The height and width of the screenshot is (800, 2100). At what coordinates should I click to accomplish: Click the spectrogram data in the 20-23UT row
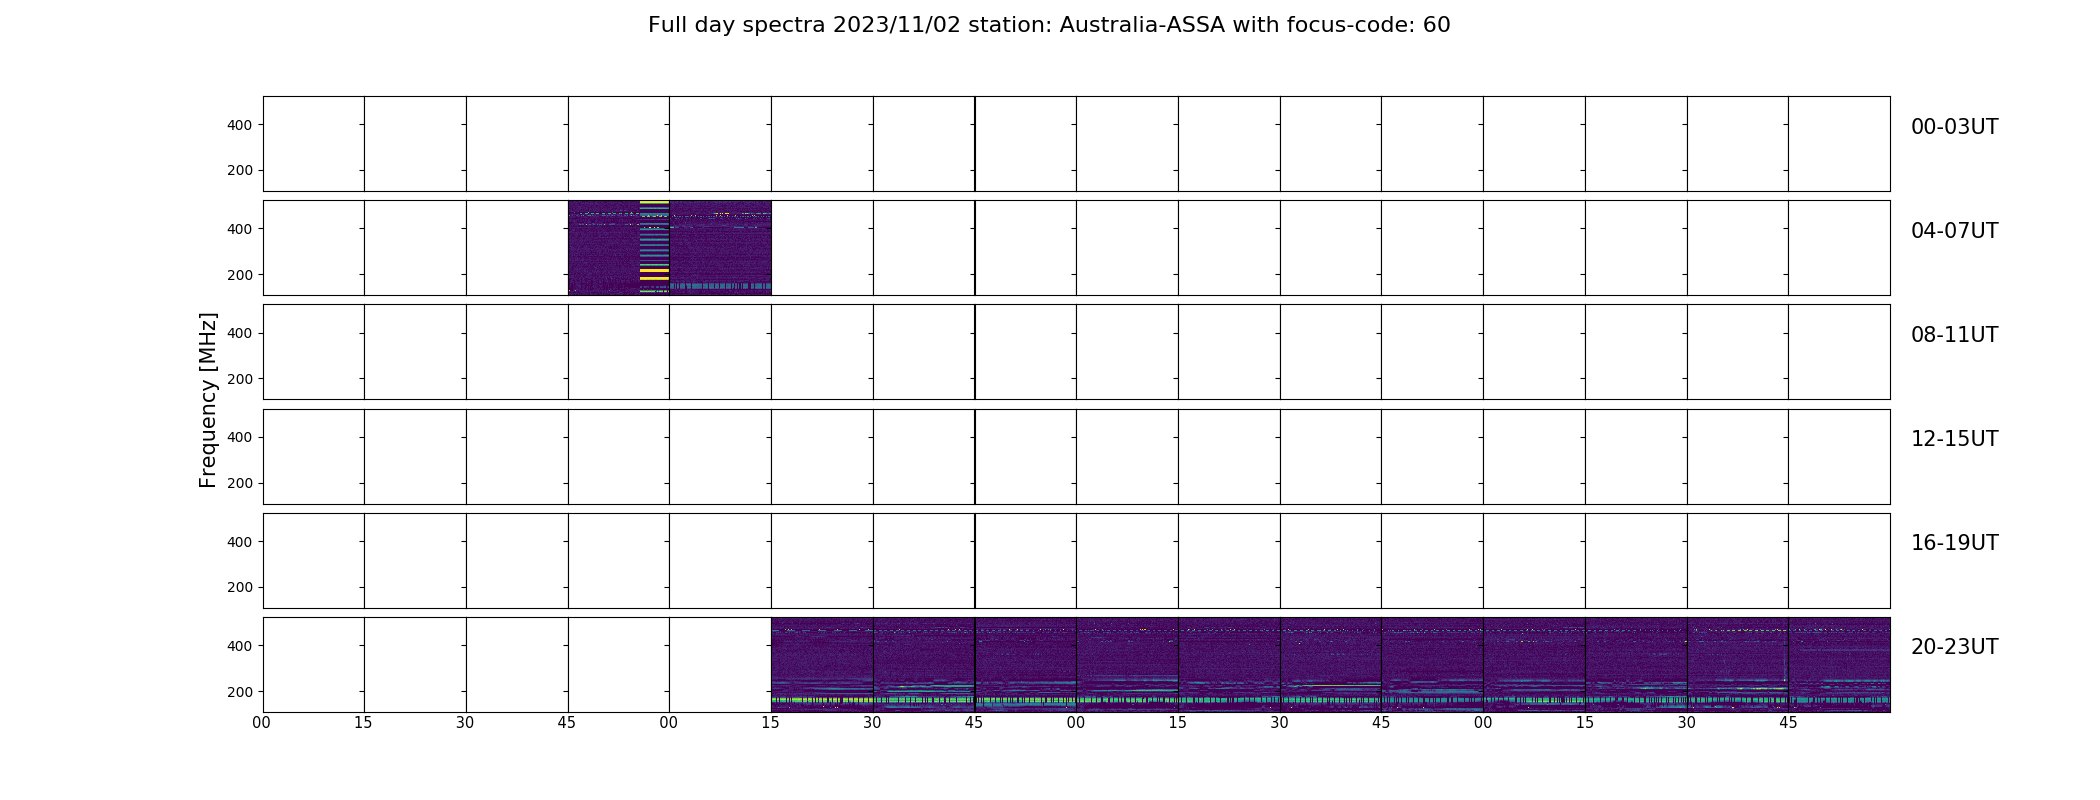point(1330,665)
